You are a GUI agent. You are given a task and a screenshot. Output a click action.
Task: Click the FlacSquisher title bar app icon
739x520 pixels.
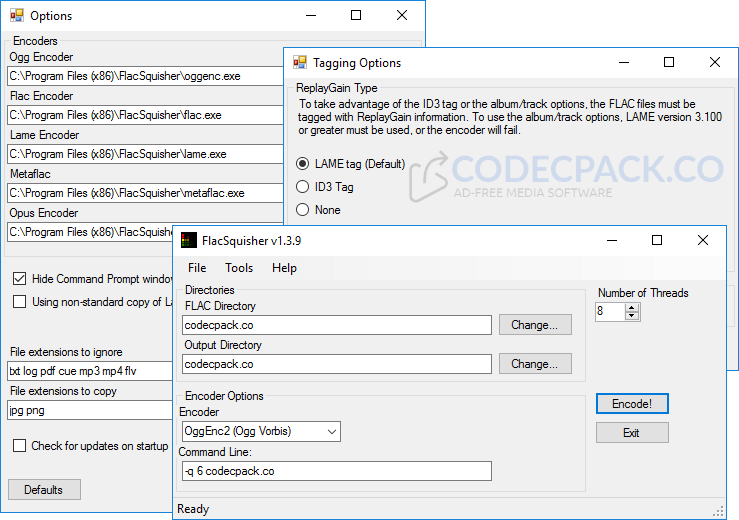pos(188,240)
